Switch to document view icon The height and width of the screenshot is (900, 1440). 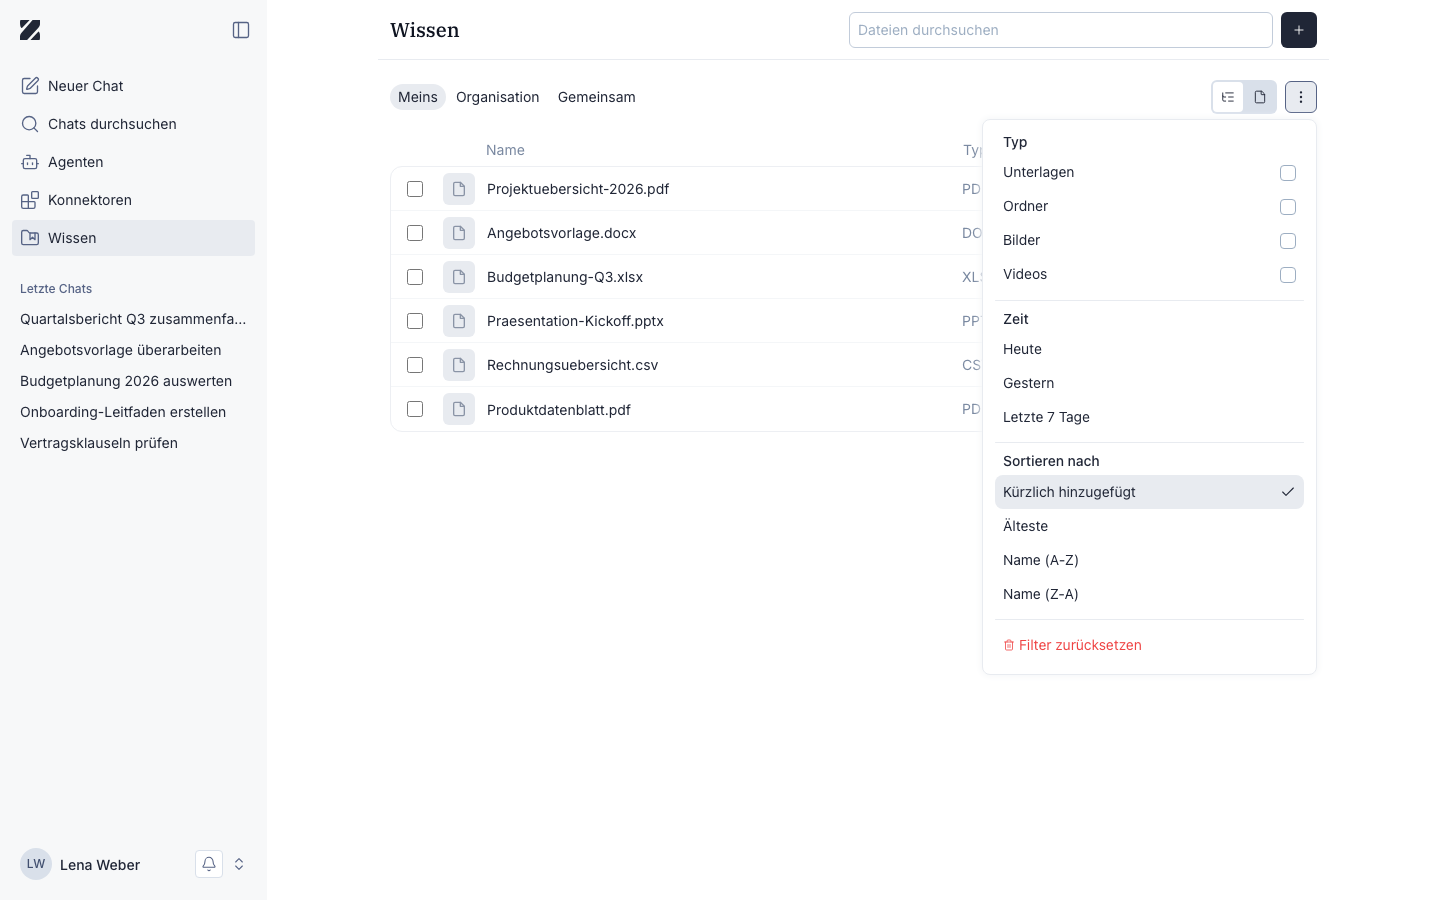[x=1260, y=97]
